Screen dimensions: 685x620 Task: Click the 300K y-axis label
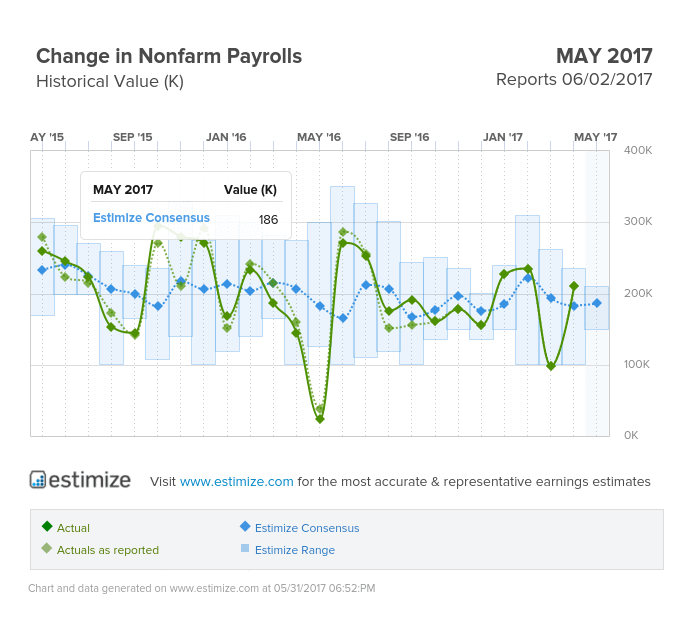638,221
